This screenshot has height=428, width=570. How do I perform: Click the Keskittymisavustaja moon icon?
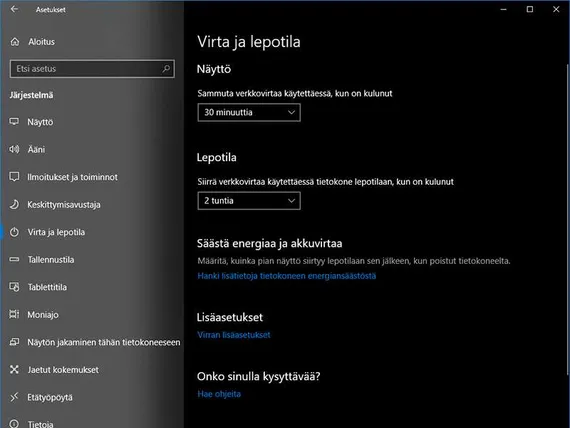(14, 204)
